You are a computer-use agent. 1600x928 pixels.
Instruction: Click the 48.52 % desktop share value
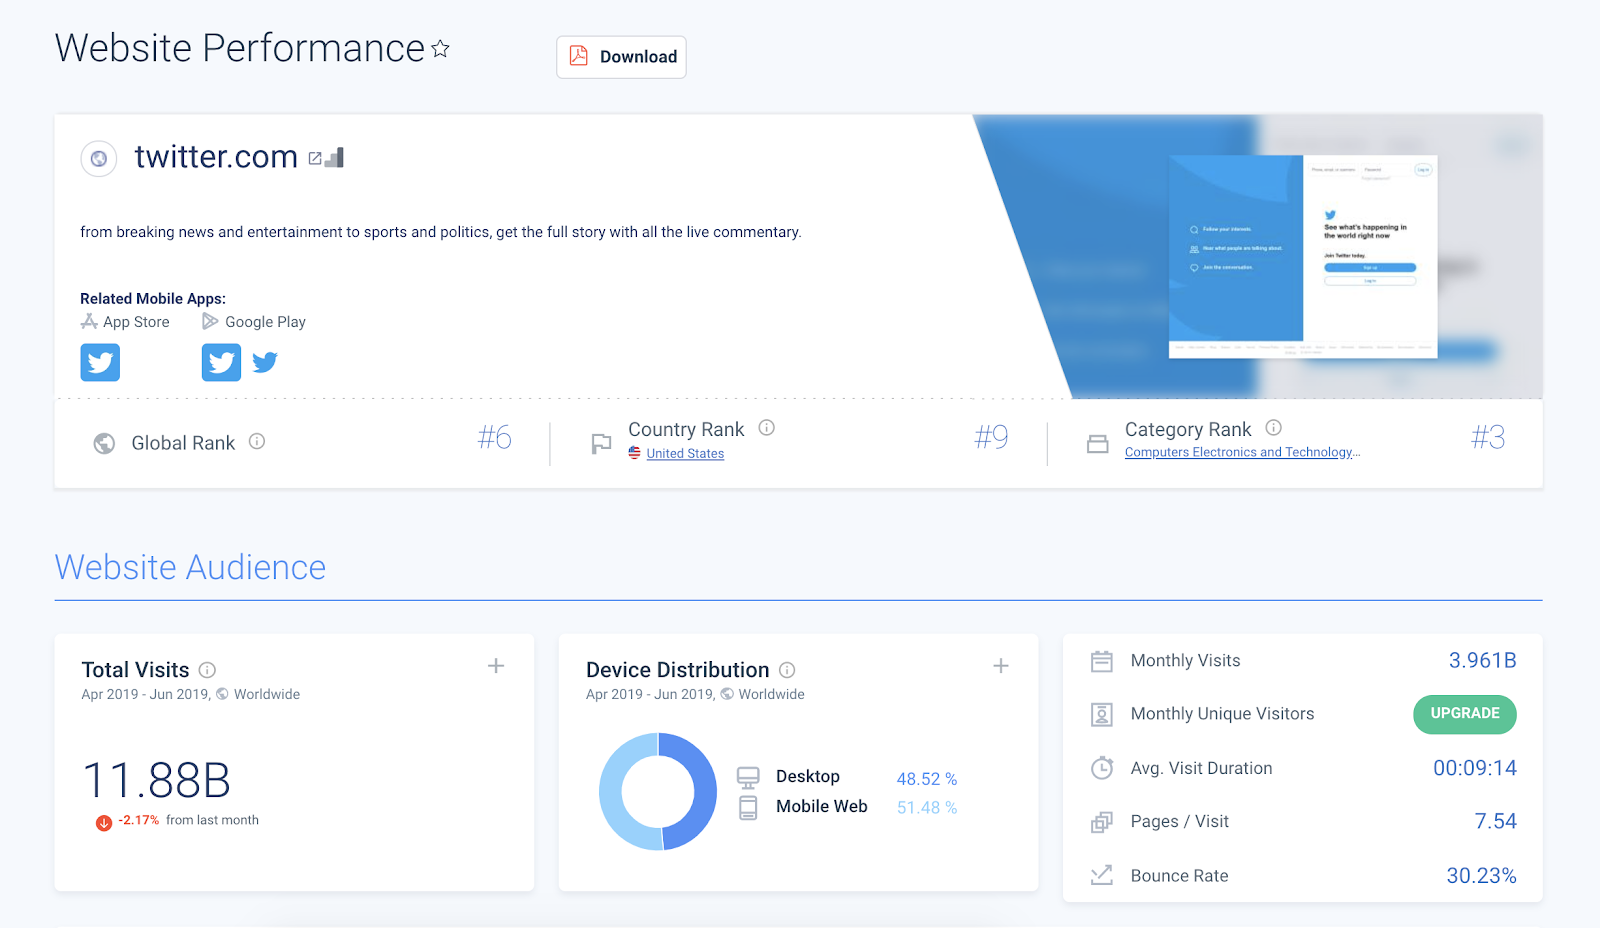(x=927, y=779)
